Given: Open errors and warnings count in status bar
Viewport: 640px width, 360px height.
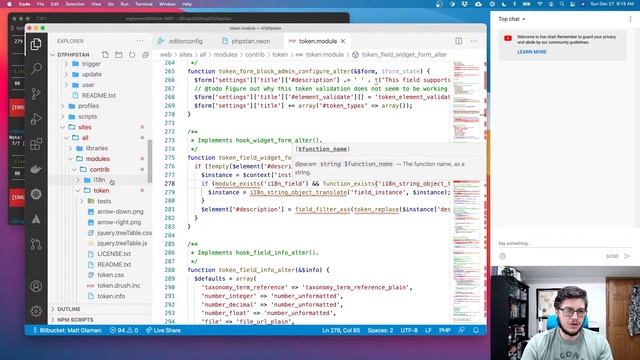Looking at the screenshot, I should pos(124,330).
